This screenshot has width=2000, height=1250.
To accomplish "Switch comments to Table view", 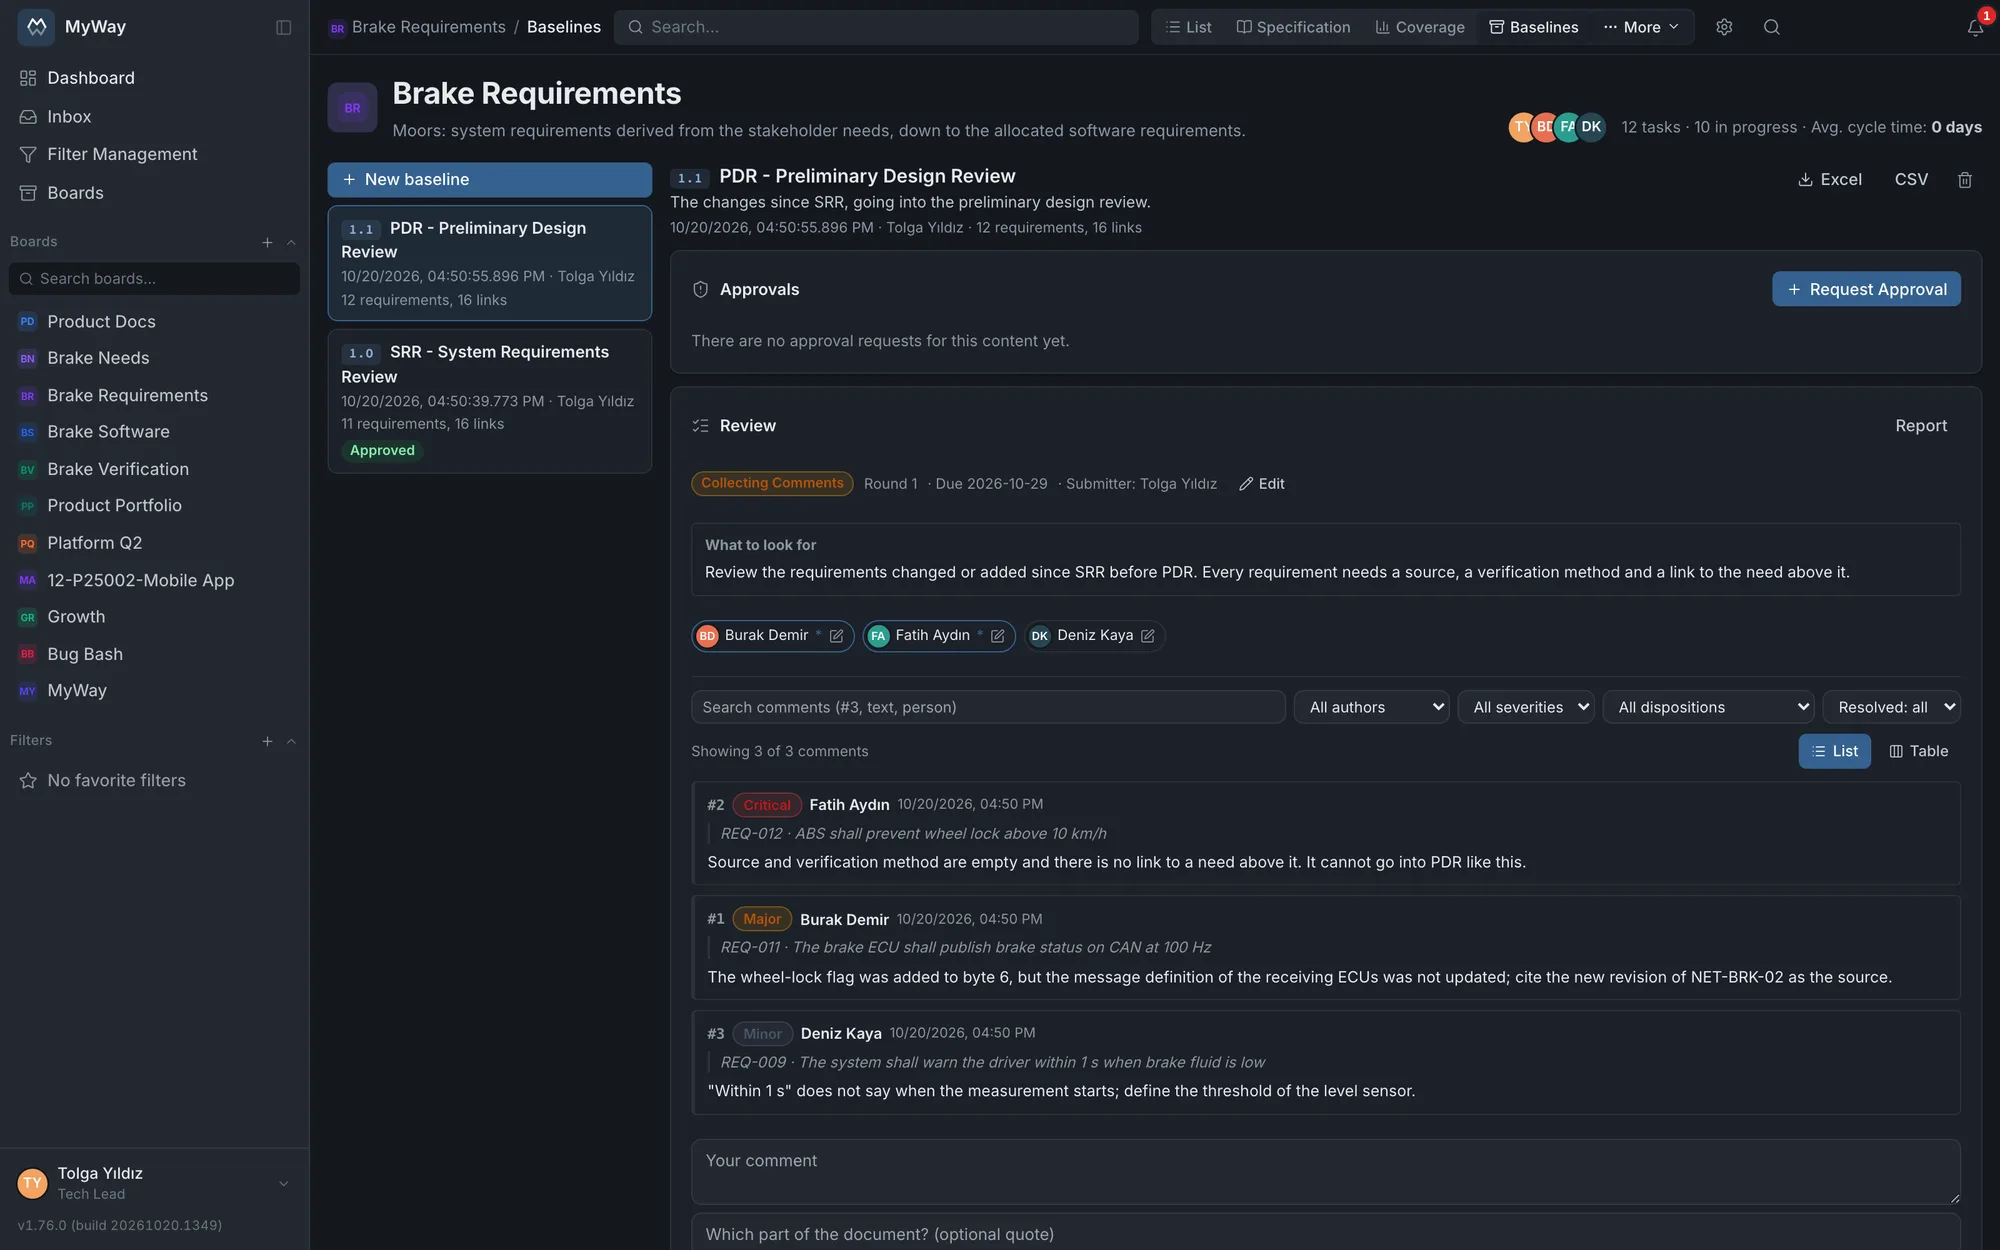I will 1918,751.
